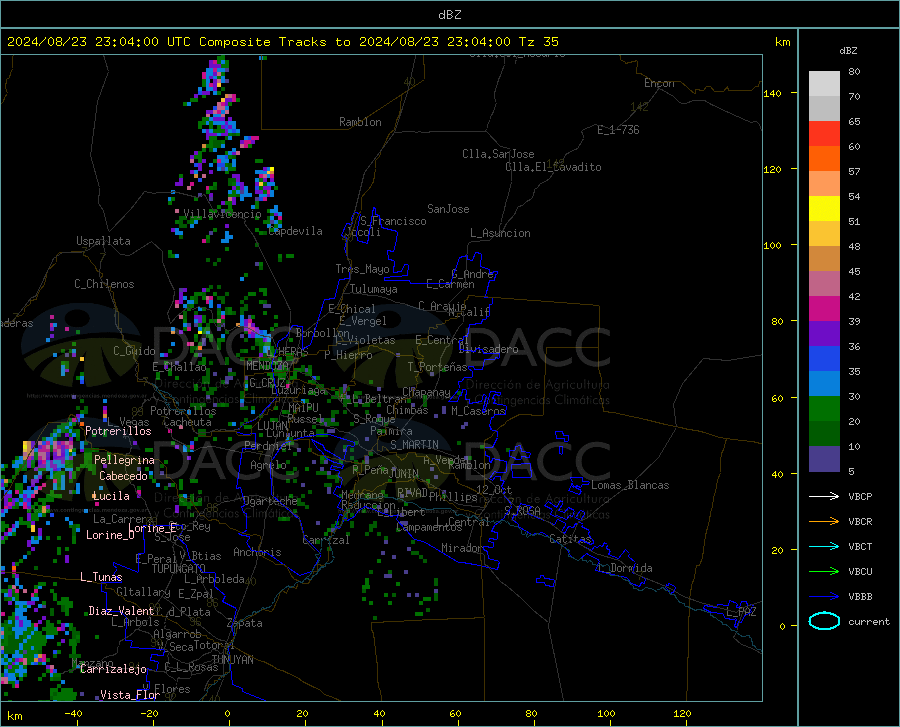Click the C_Chilenos map label
Image resolution: width=900 pixels, height=727 pixels.
104,284
